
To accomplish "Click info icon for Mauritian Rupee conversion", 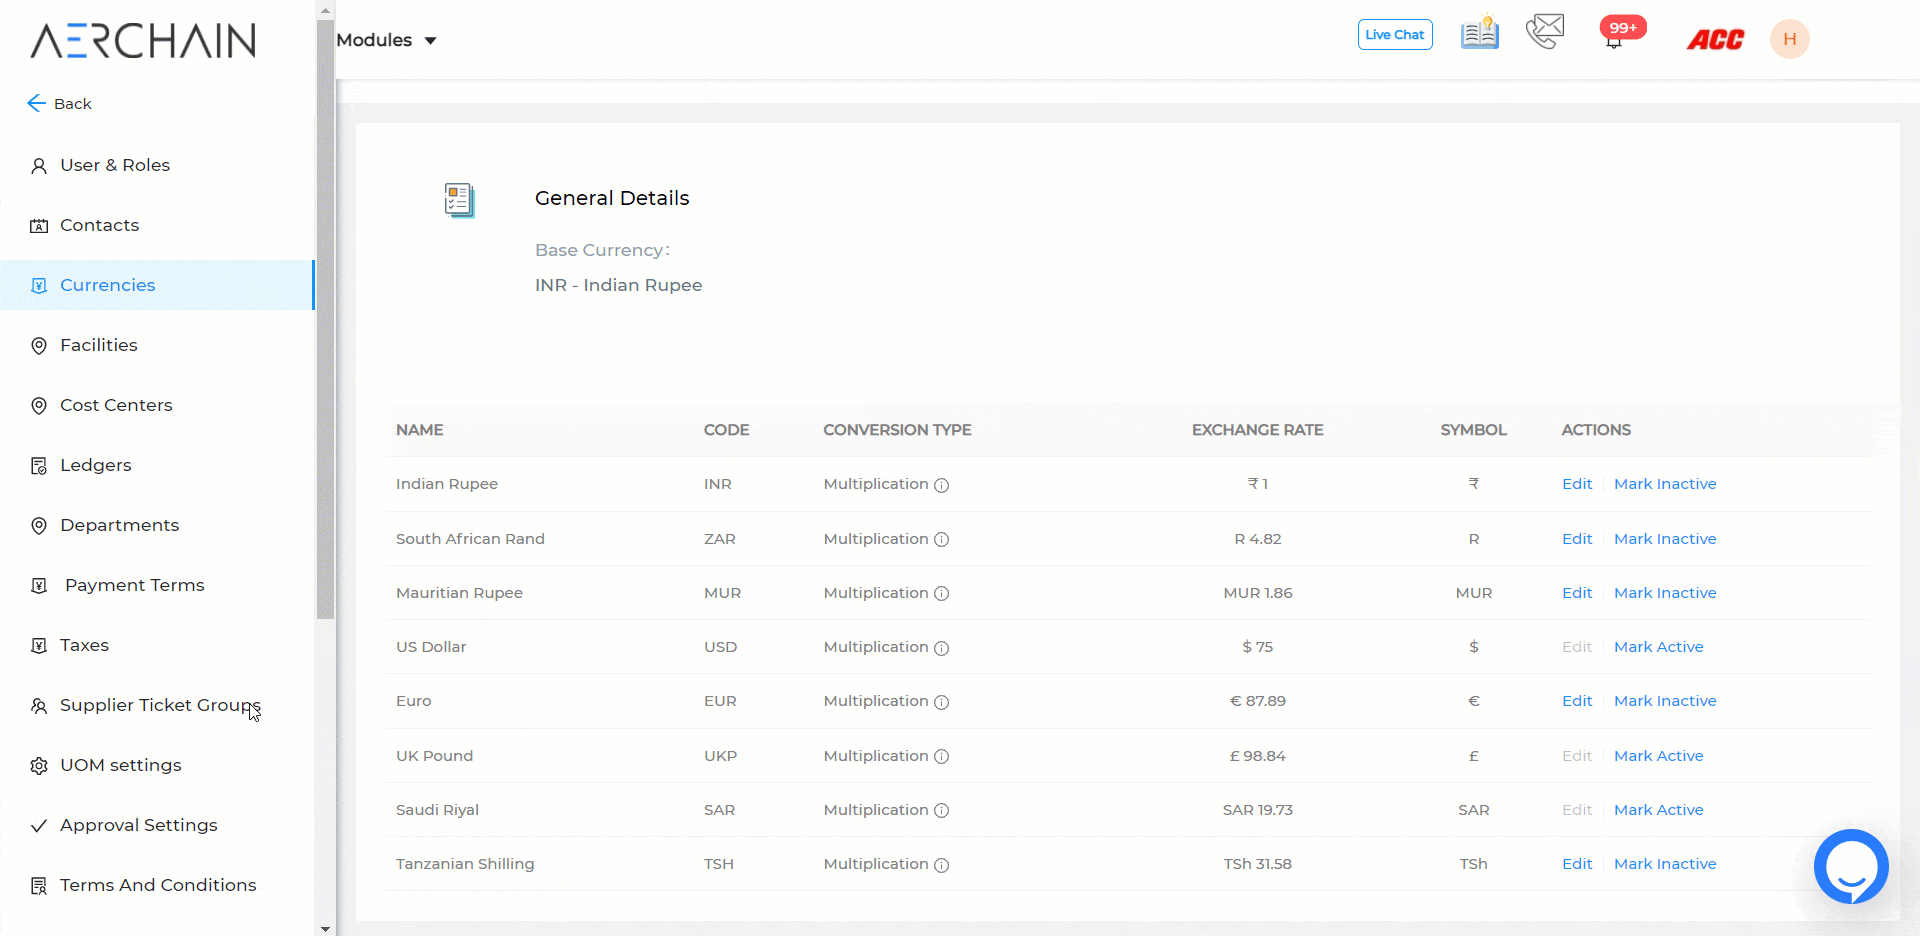I will [x=941, y=593].
